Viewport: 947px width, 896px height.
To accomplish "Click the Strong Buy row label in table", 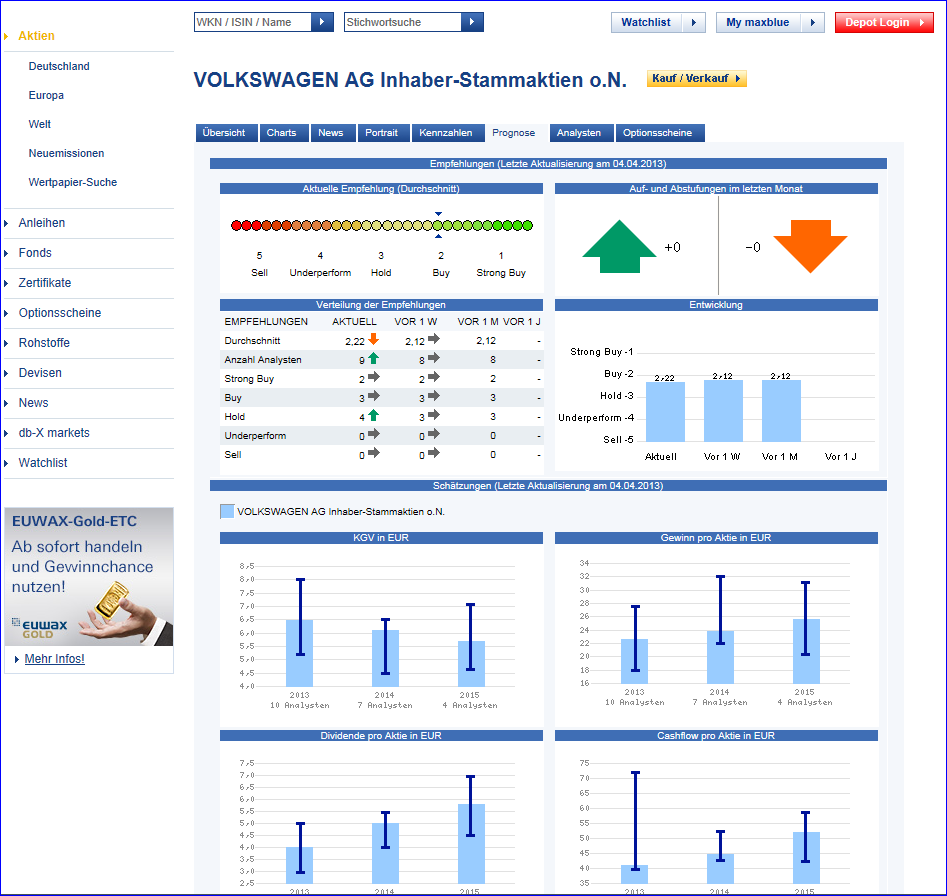I will click(249, 379).
